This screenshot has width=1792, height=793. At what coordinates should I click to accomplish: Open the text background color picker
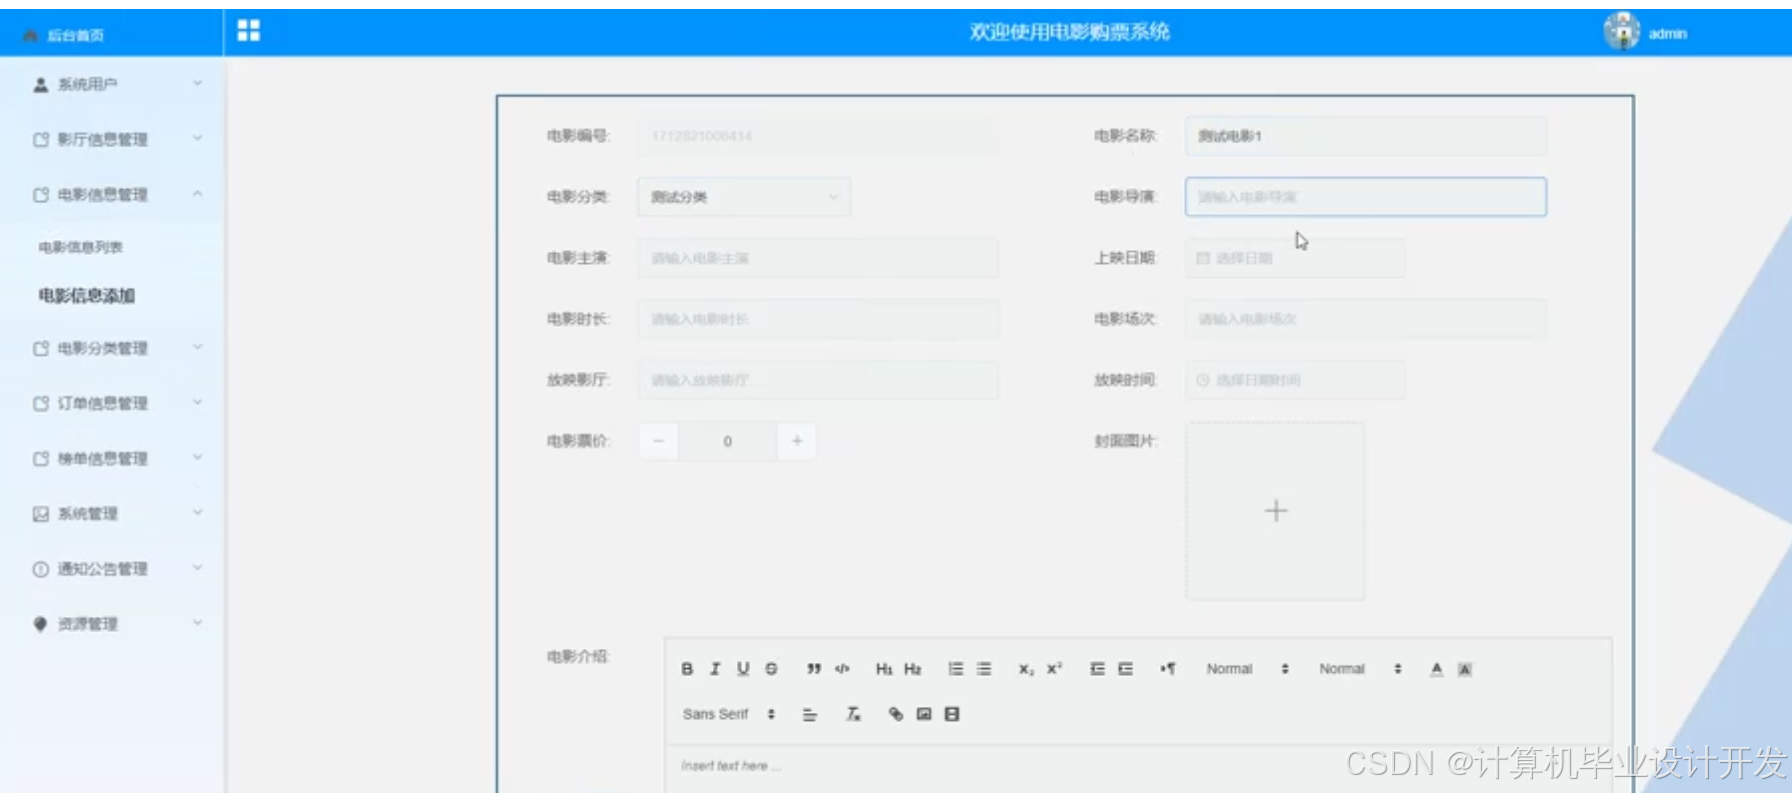[x=1464, y=669]
